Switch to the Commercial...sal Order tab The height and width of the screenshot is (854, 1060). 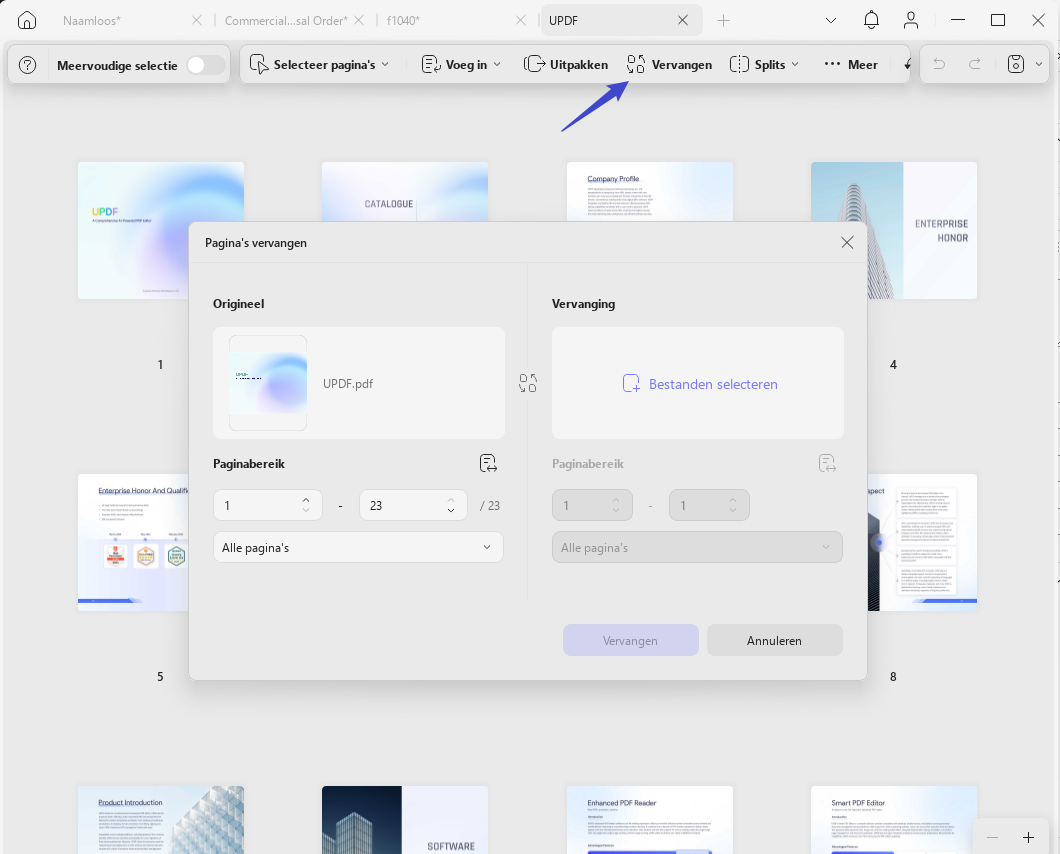pyautogui.click(x=286, y=20)
